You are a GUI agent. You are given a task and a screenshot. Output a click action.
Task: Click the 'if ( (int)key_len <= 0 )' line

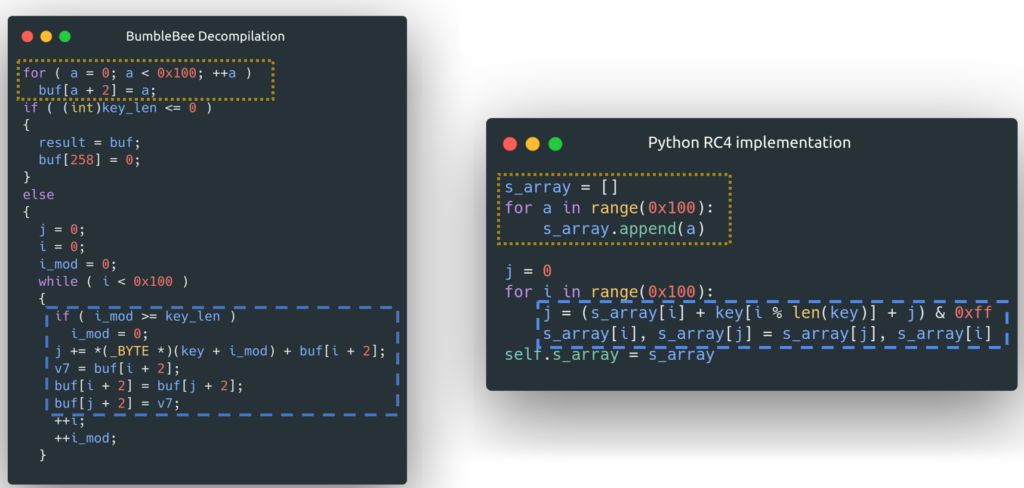point(117,107)
